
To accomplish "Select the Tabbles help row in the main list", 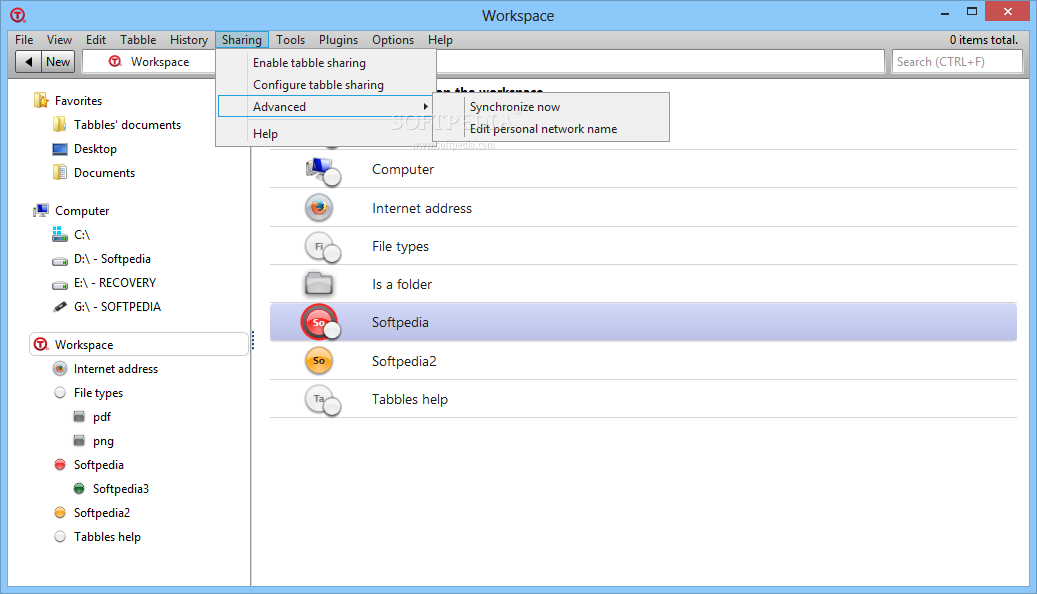I will [x=643, y=399].
